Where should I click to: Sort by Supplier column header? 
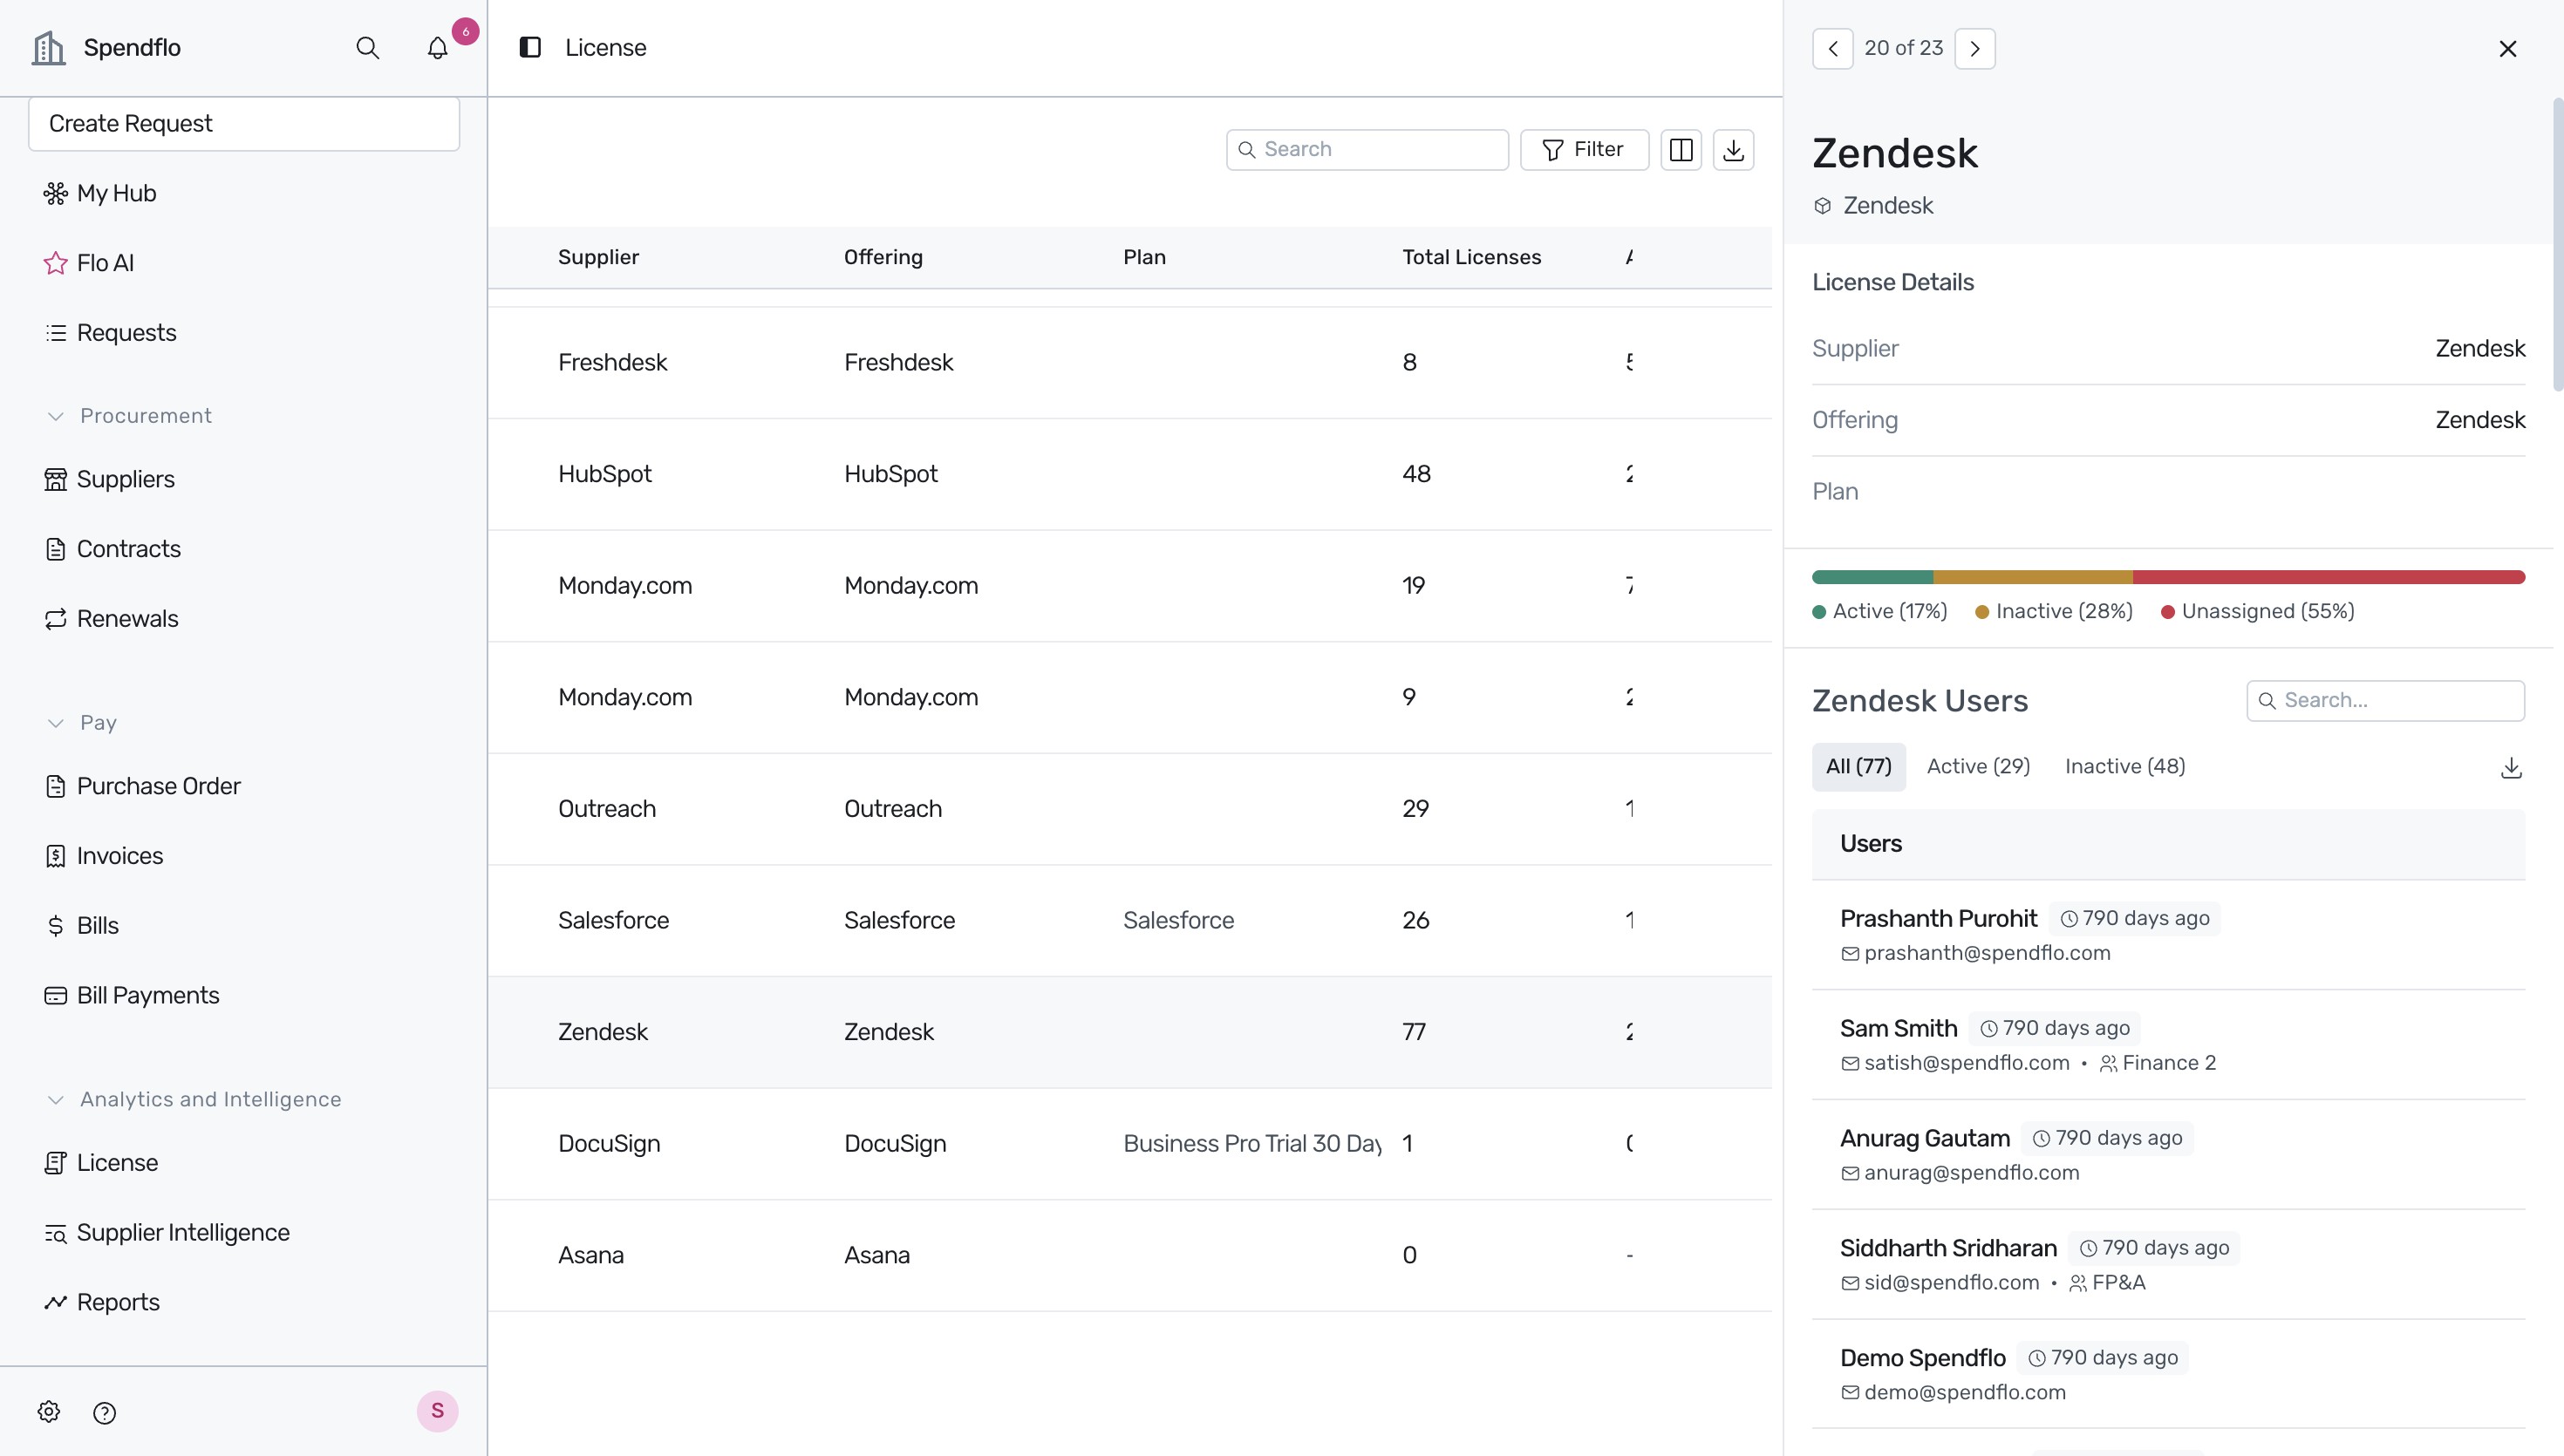[x=598, y=257]
